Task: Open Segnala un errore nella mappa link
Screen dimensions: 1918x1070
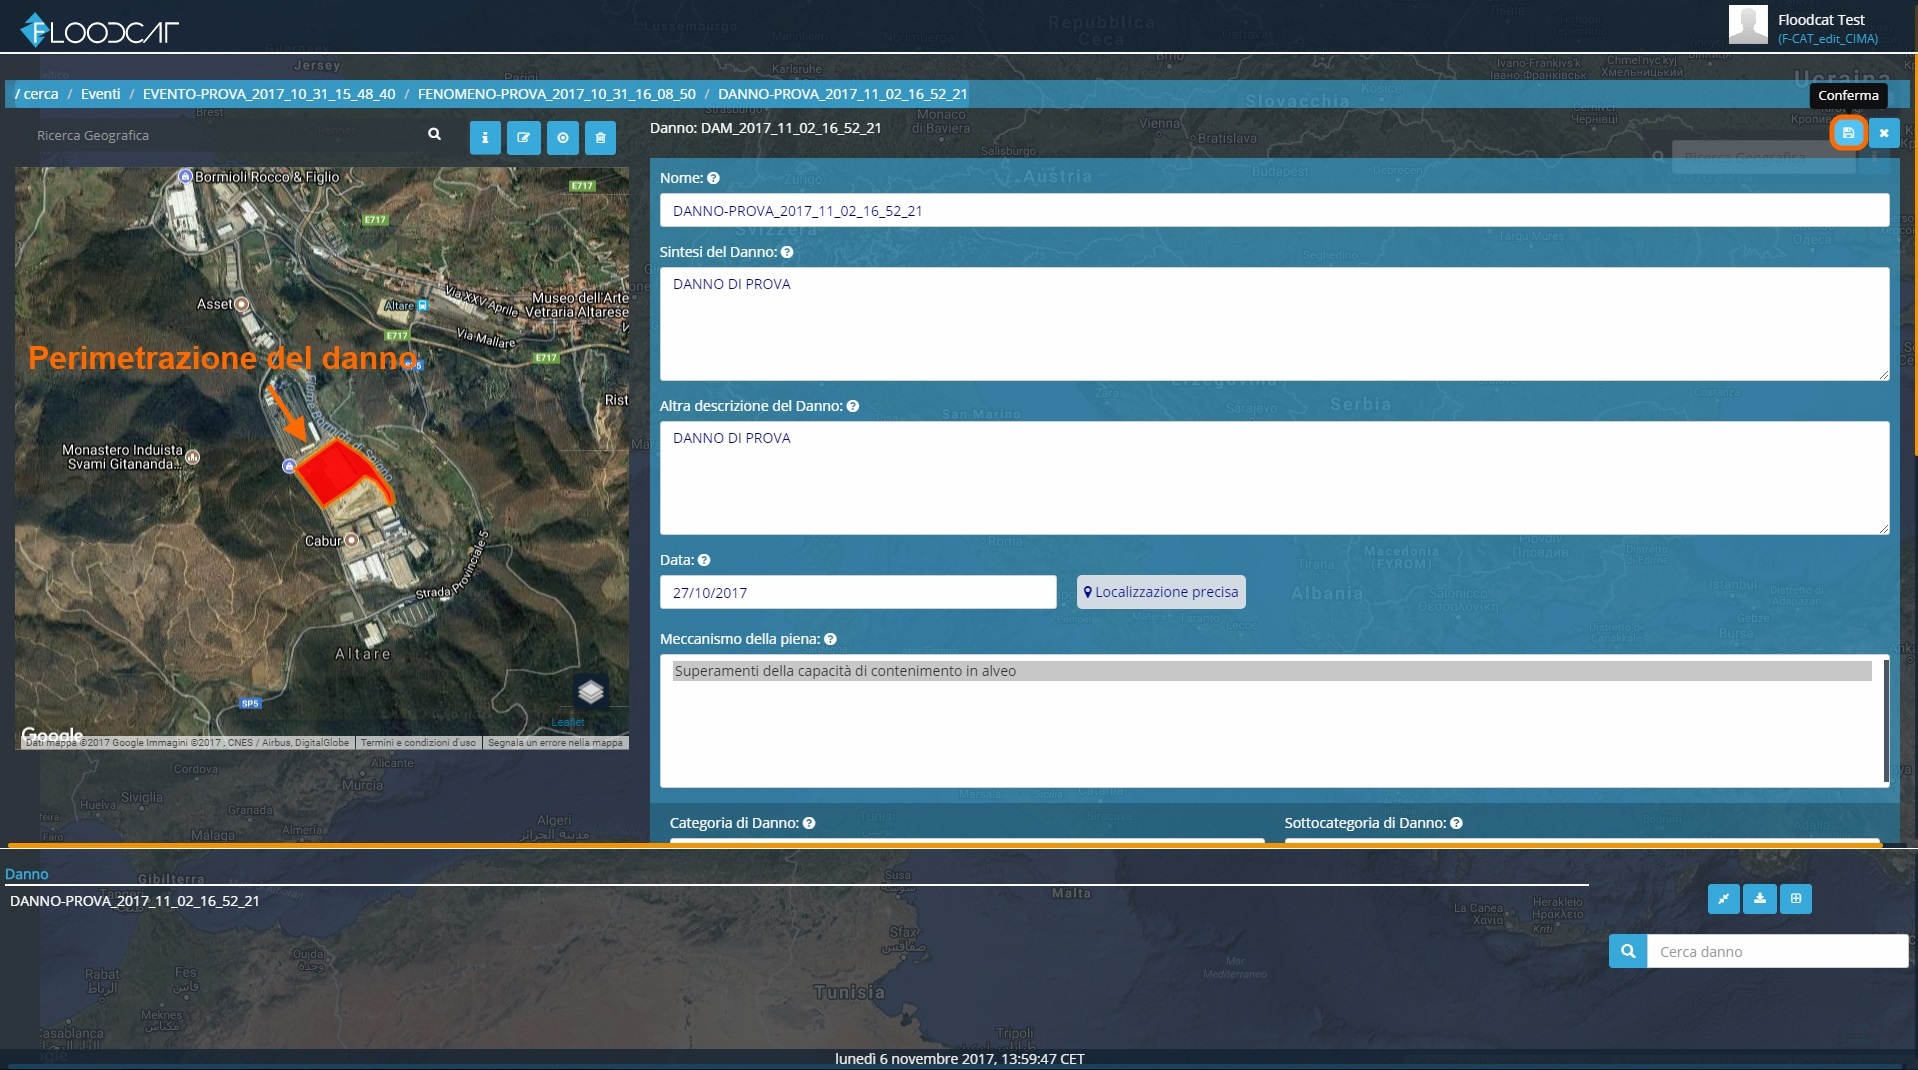Action: [x=556, y=743]
